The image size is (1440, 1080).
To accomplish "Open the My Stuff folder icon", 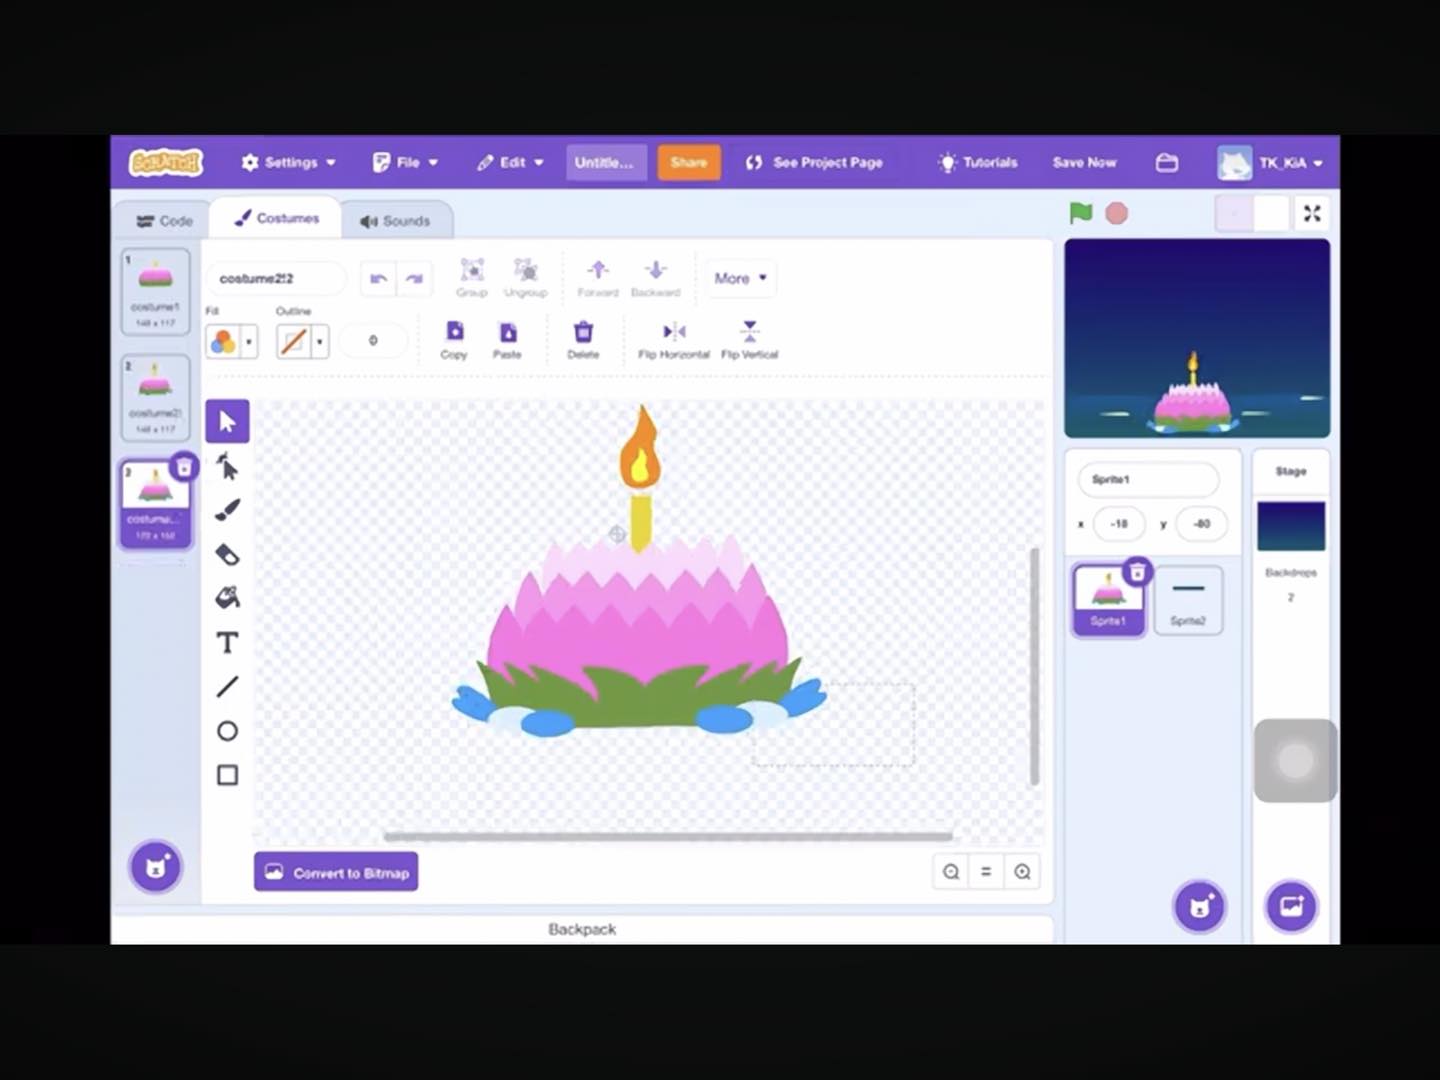I will pos(1167,162).
